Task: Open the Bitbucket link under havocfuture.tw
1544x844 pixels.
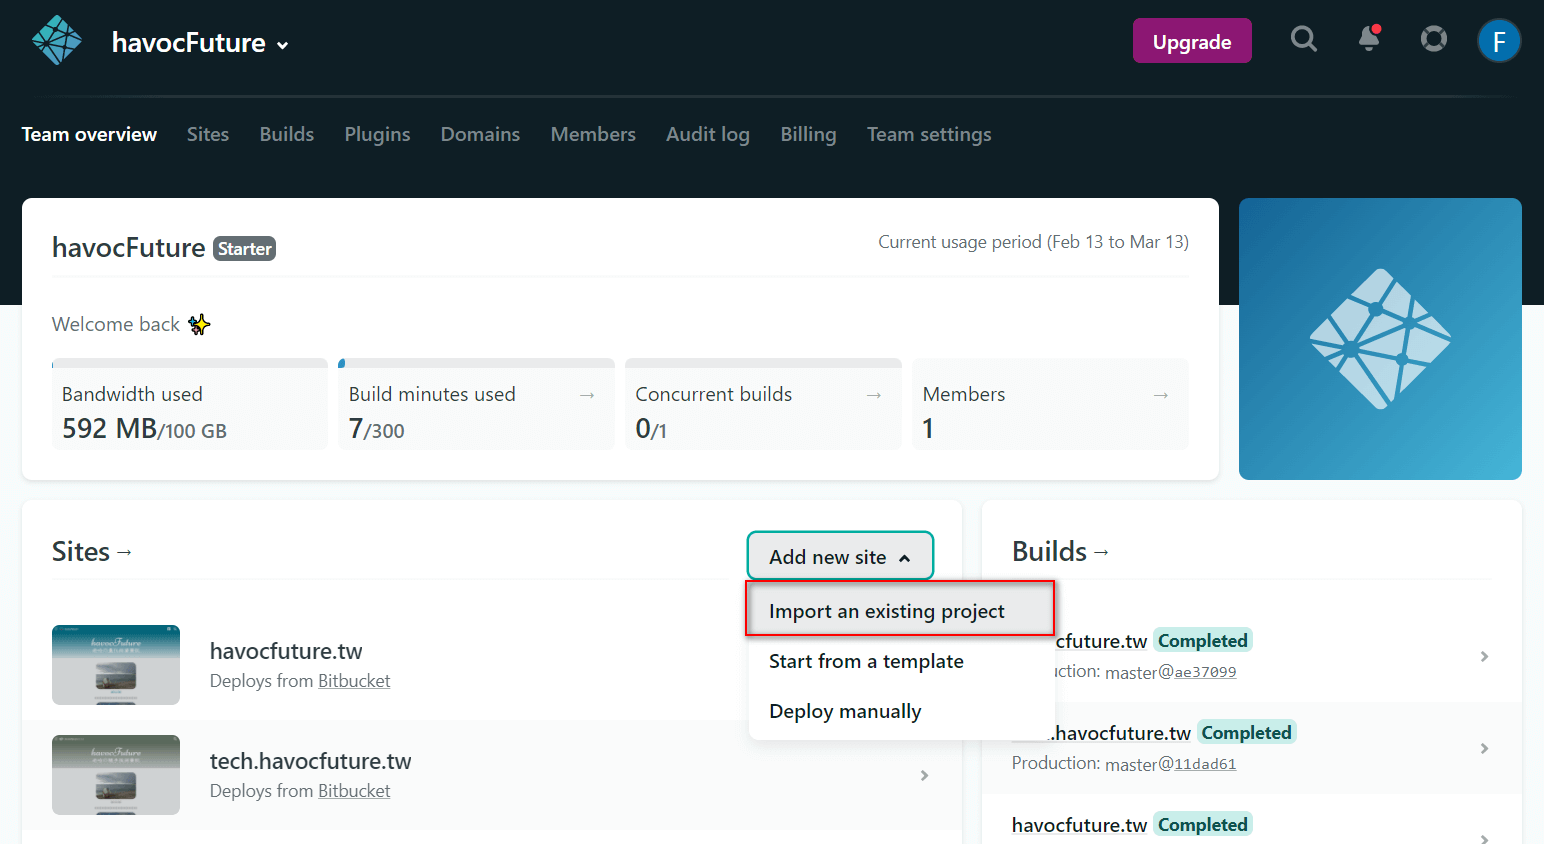Action: tap(354, 680)
